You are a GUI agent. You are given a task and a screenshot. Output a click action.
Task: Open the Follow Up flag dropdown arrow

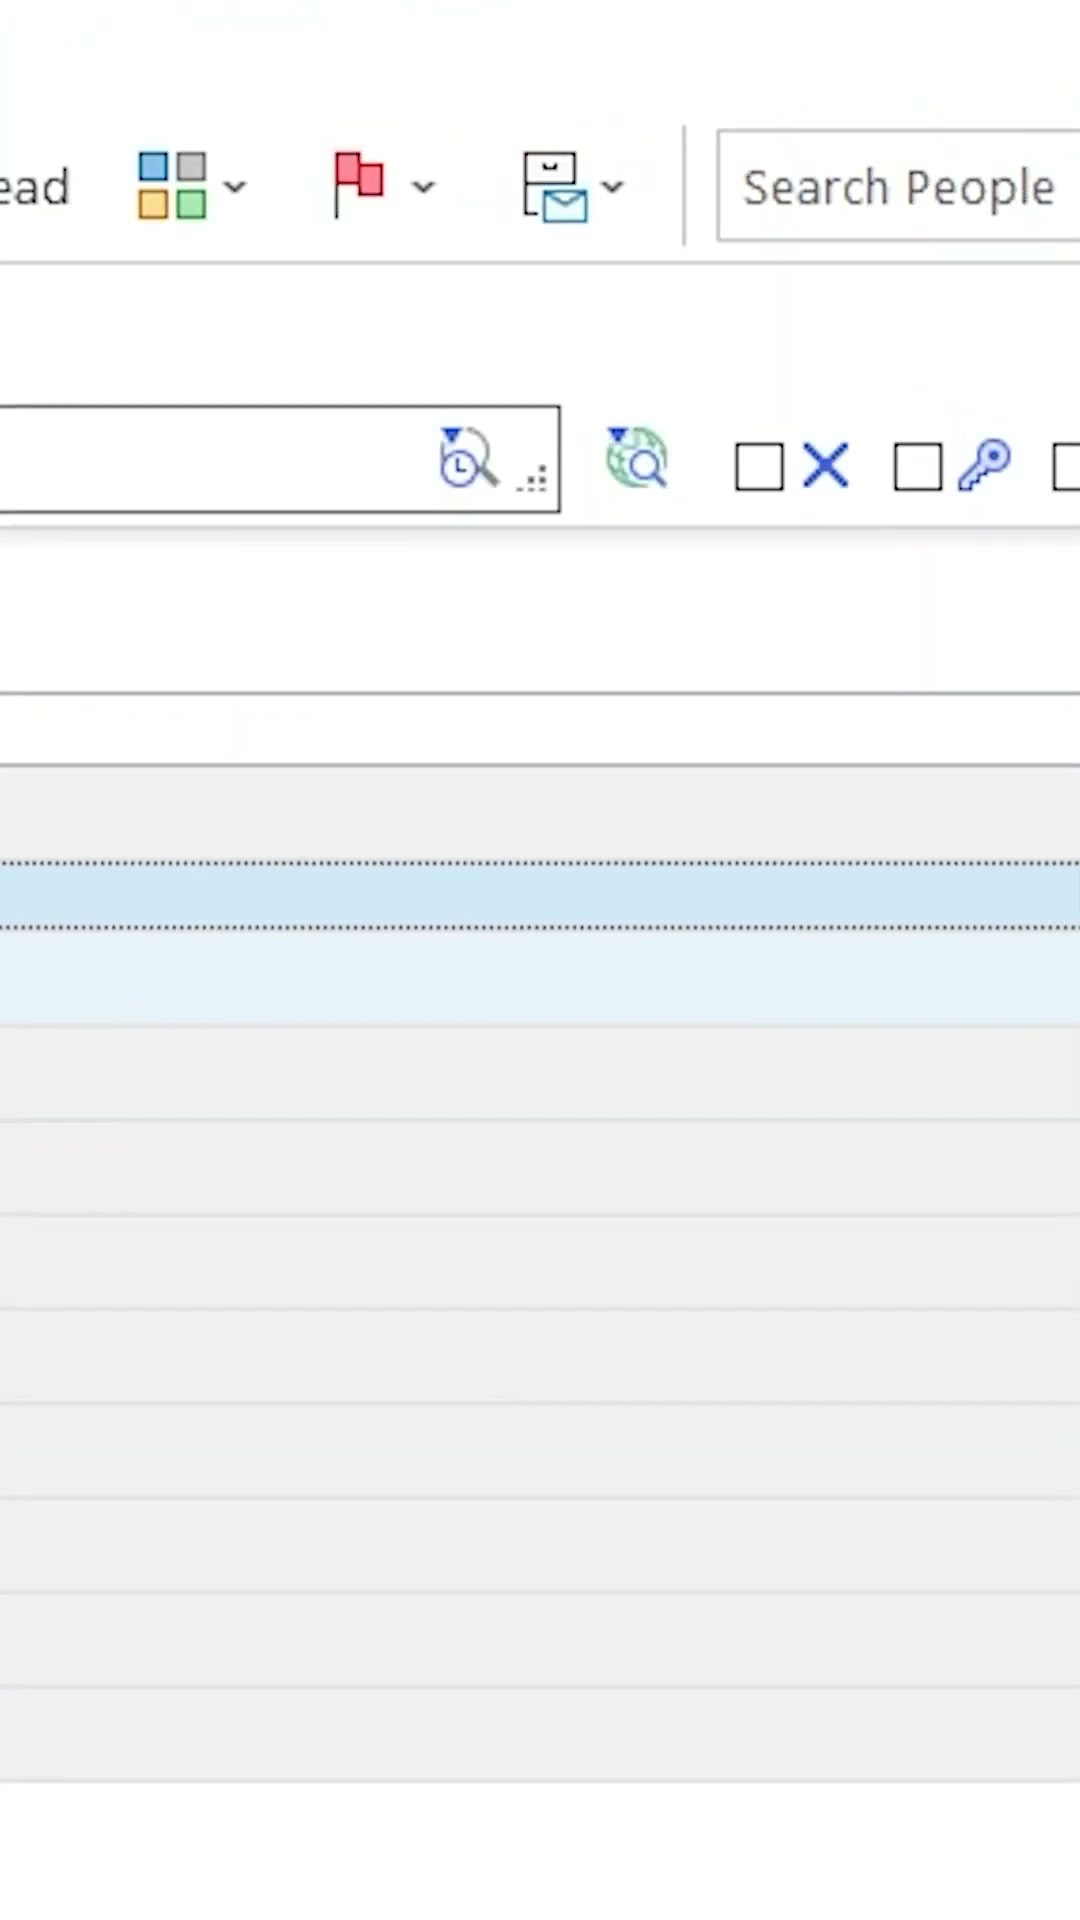click(424, 187)
